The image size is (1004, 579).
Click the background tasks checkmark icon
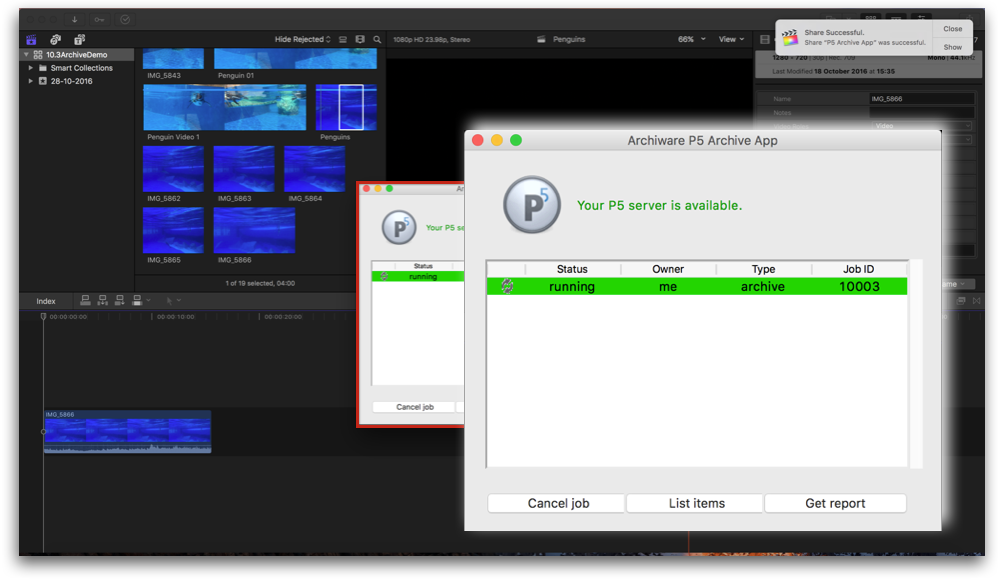[x=126, y=19]
